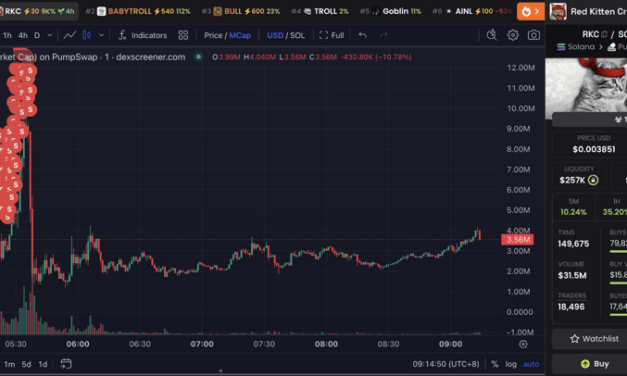
Task: Open trending token Goblin
Action: (x=390, y=11)
